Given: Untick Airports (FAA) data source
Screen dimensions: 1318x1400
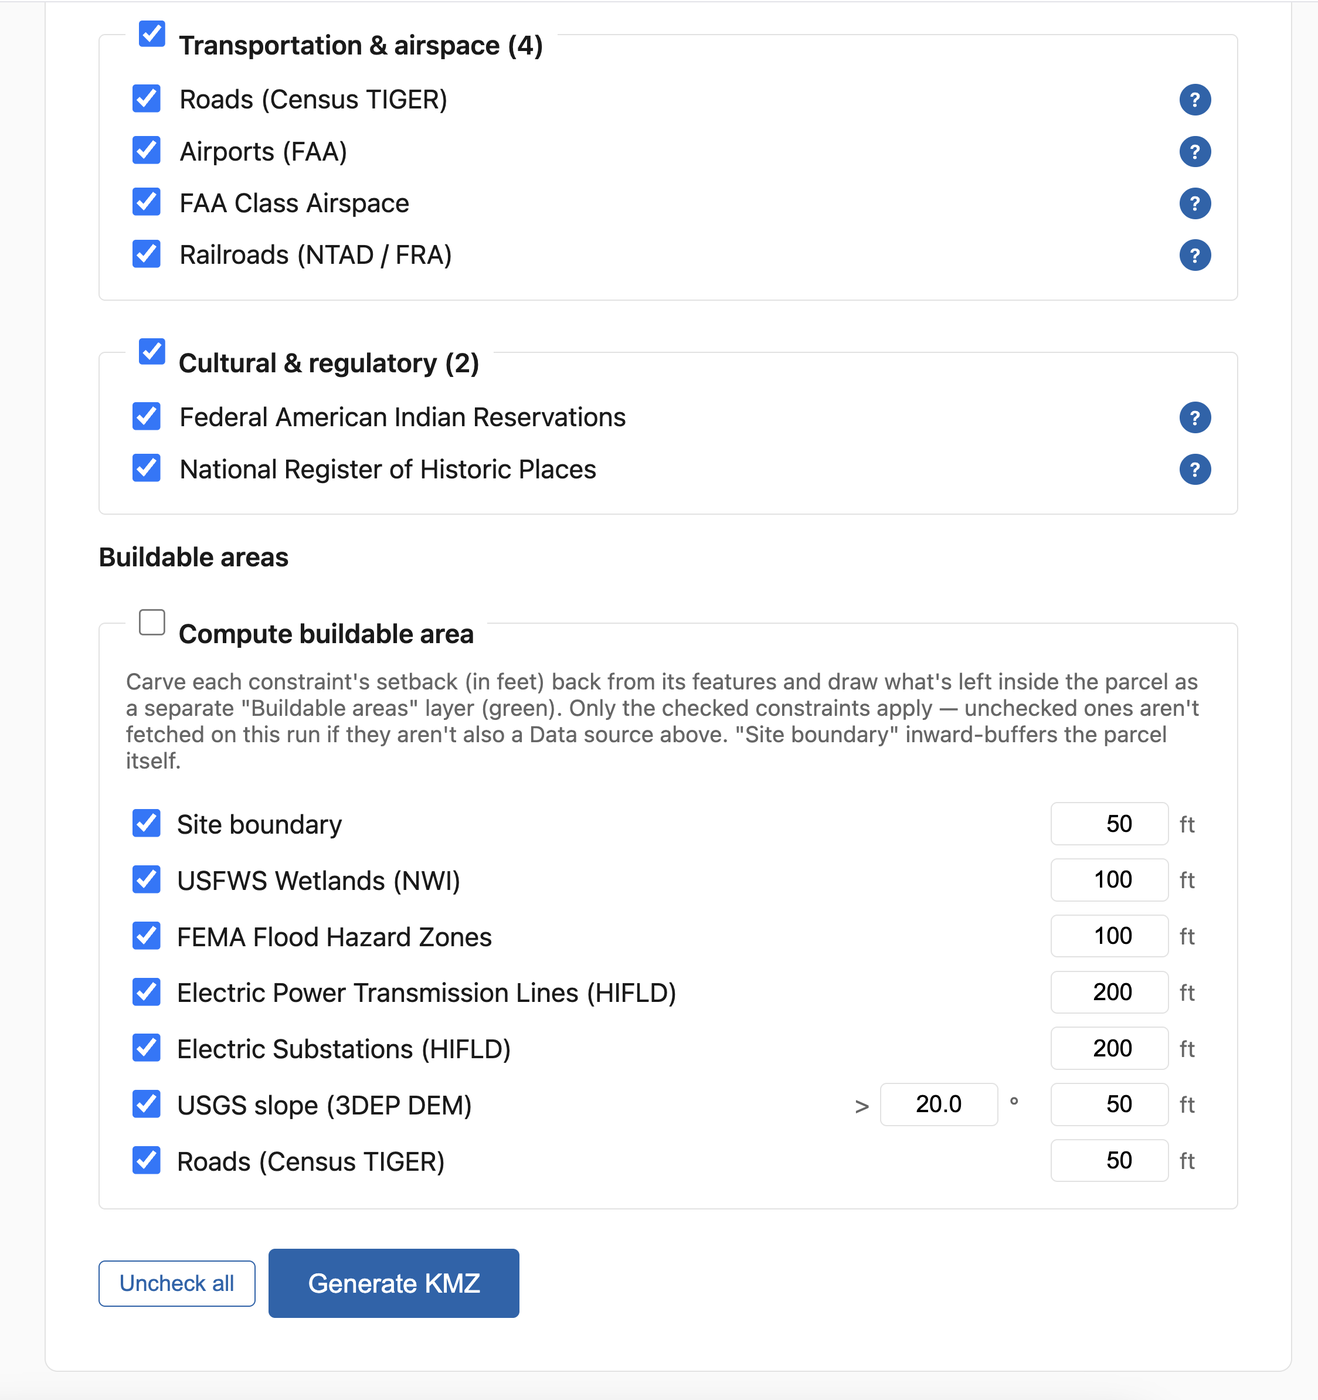Looking at the screenshot, I should click(147, 150).
